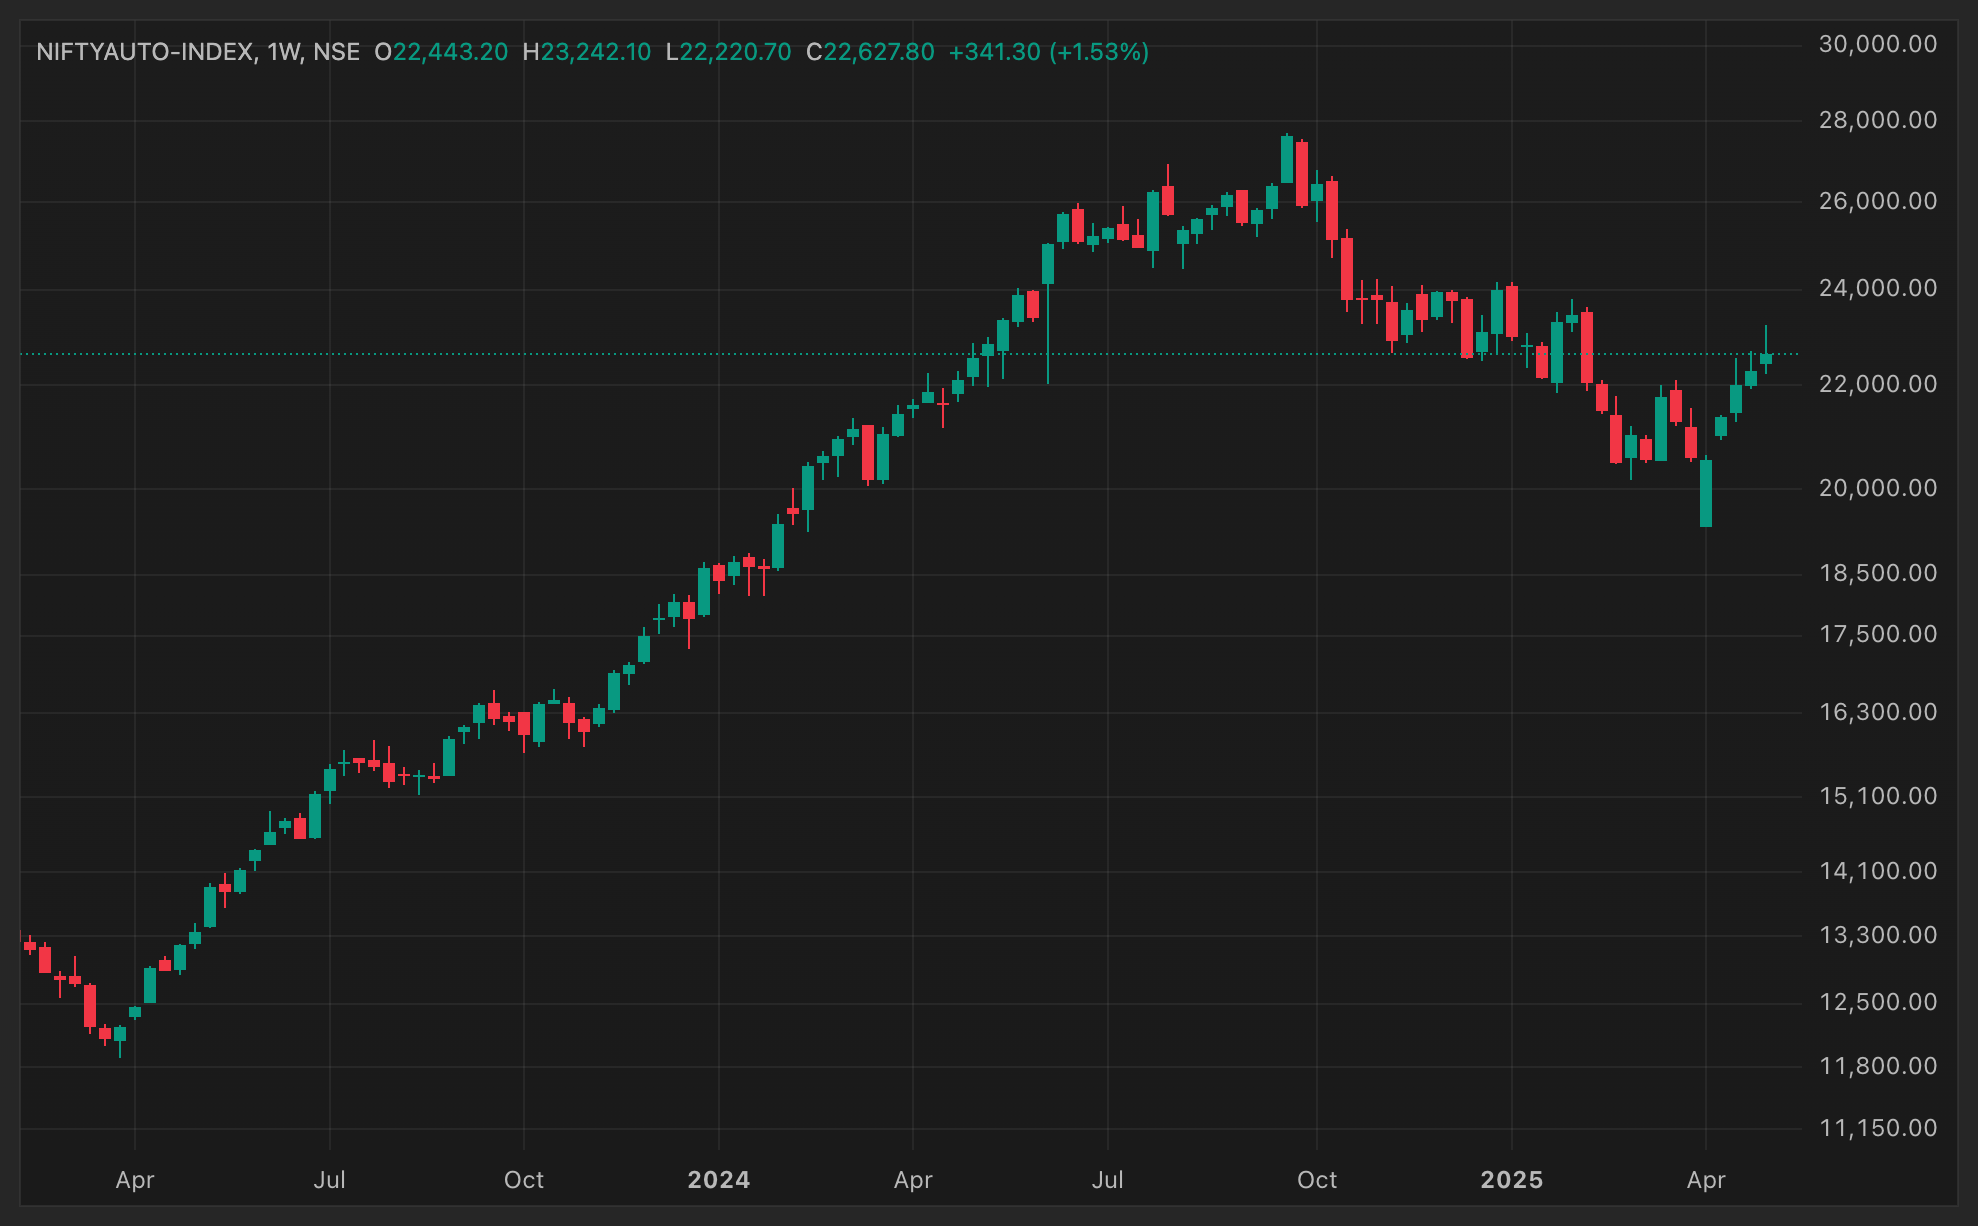Click the leftmost Apr label on time axis
1978x1226 pixels.
[135, 1180]
